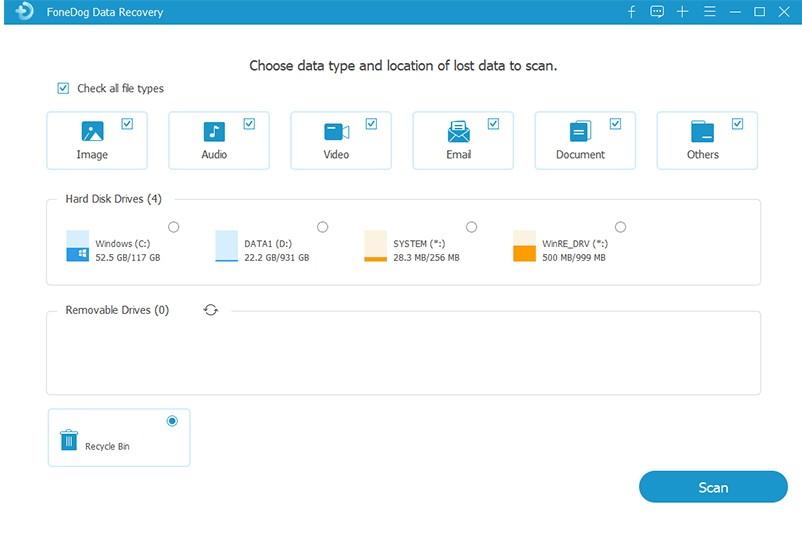Click the FoneDog Data Recovery title text
The height and width of the screenshot is (541, 802).
coord(105,12)
